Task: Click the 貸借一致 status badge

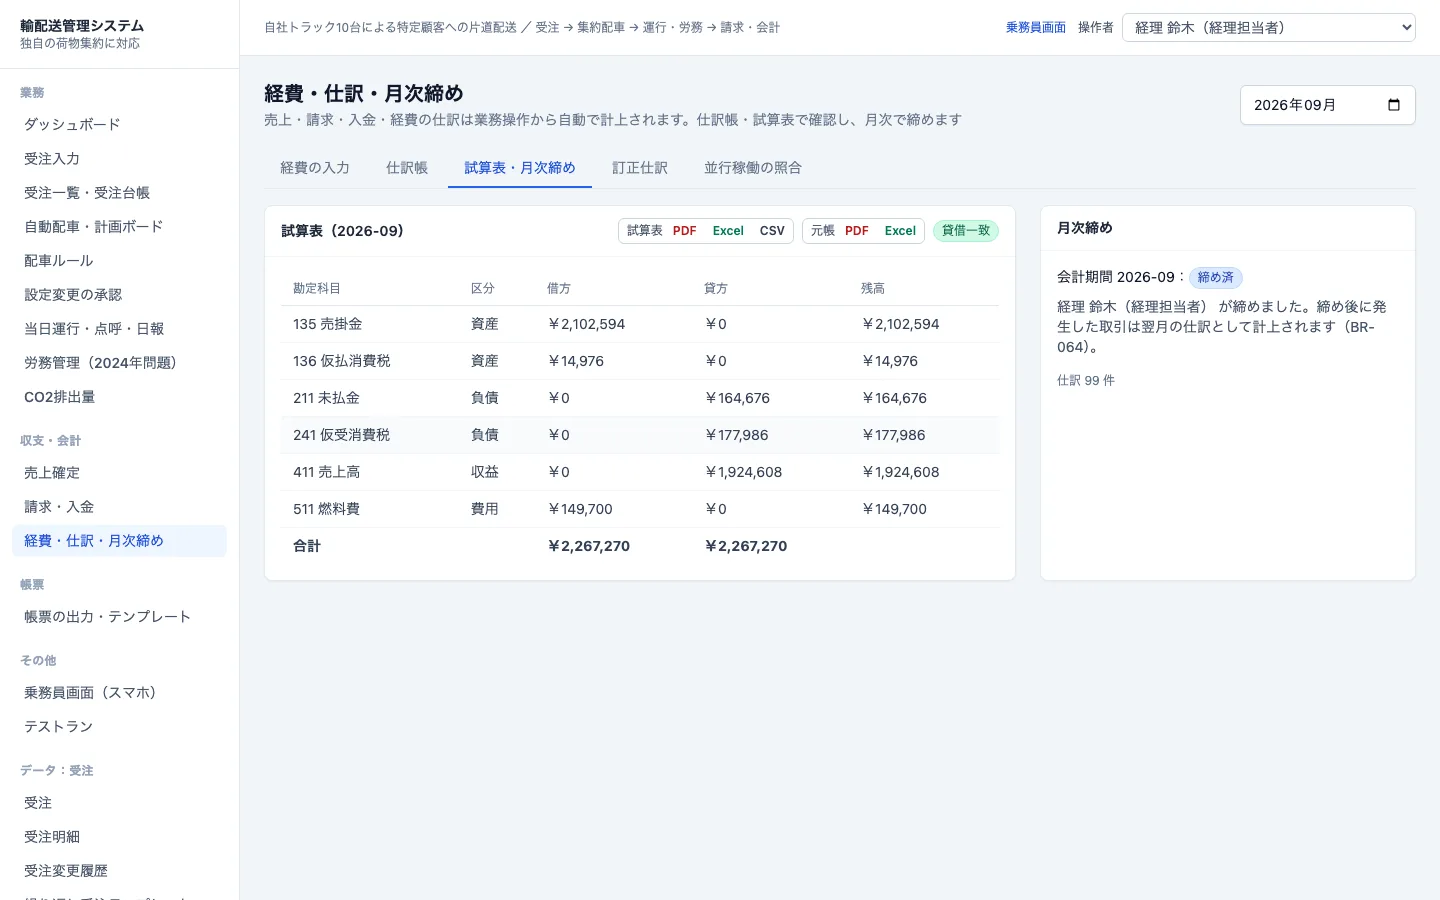Action: pos(966,231)
